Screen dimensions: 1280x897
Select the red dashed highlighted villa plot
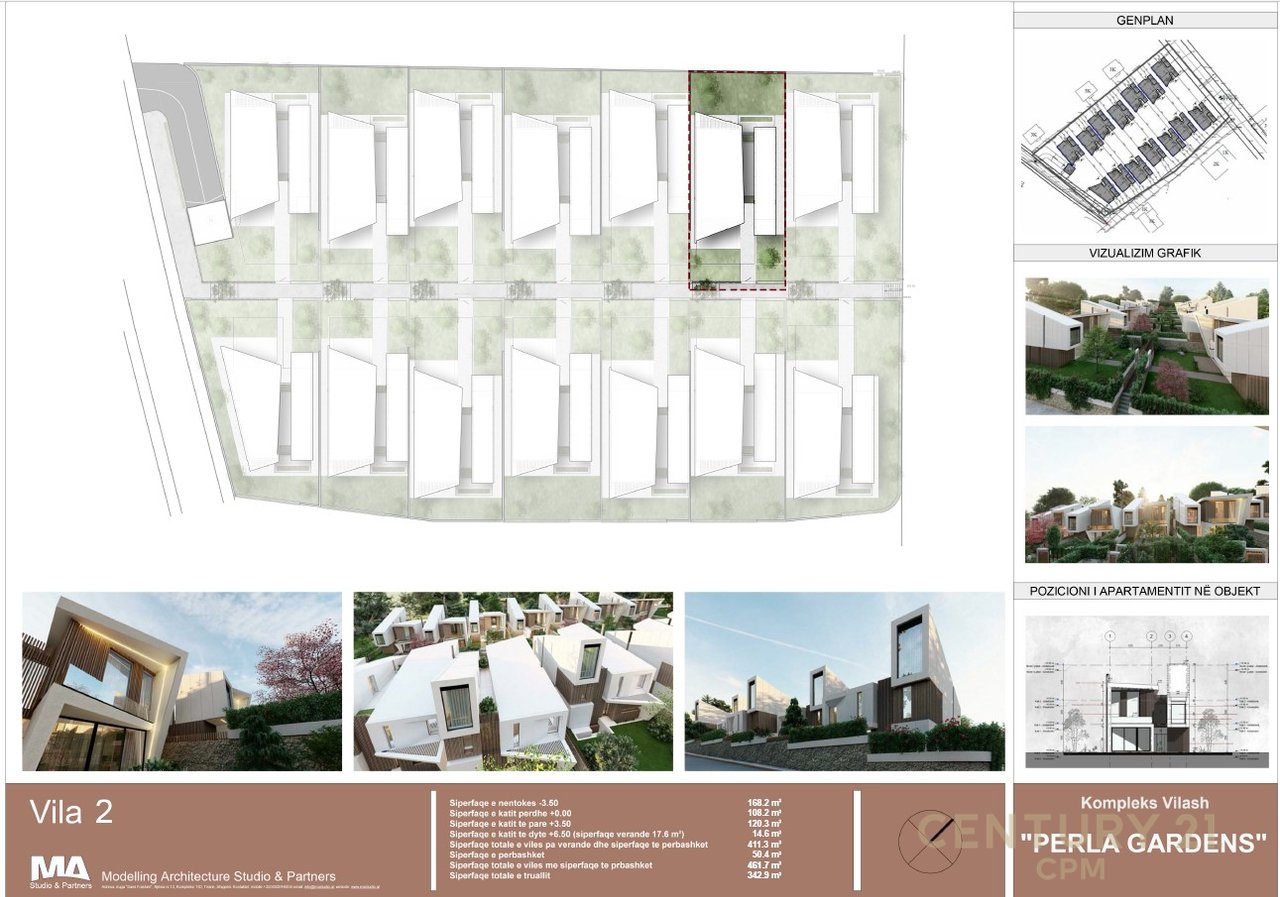pos(737,181)
